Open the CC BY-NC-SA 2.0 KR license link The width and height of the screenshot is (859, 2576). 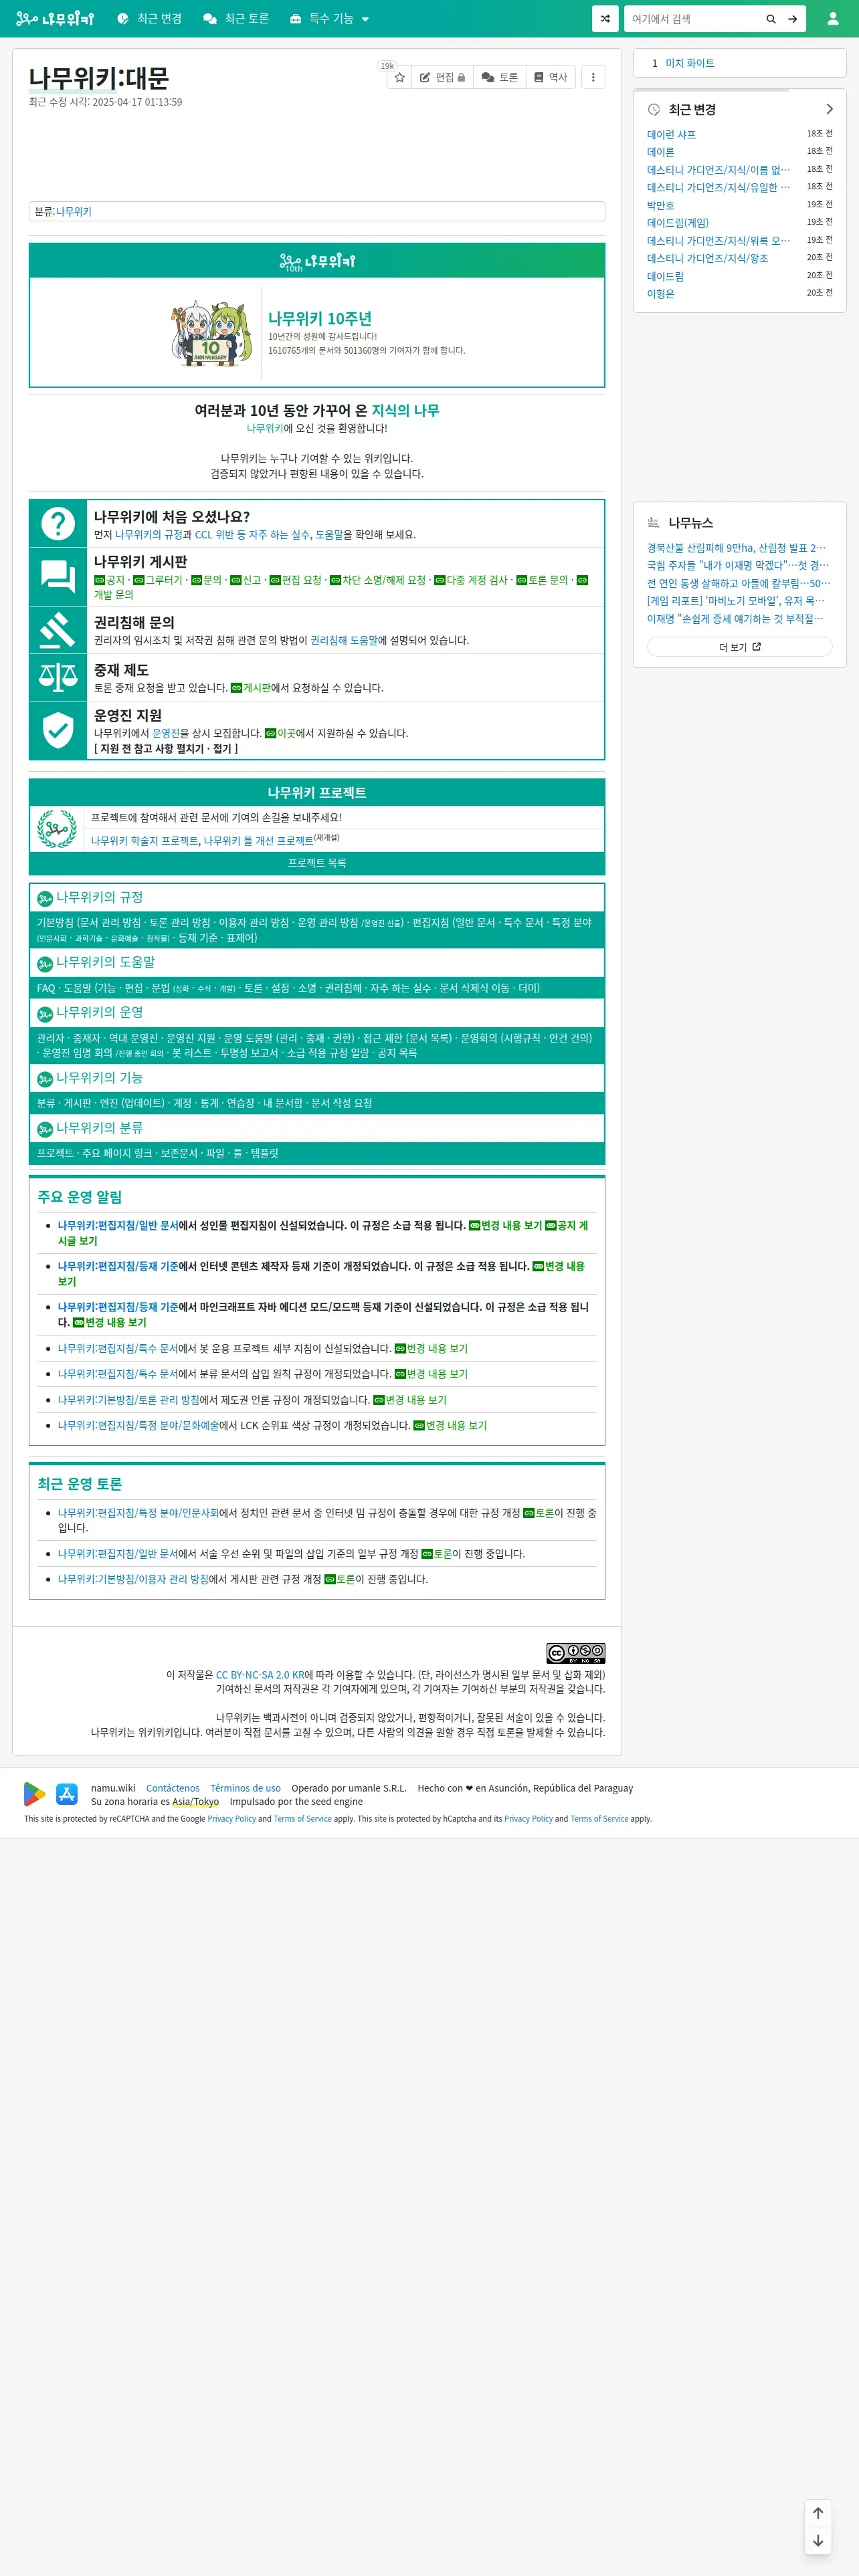[x=260, y=1675]
